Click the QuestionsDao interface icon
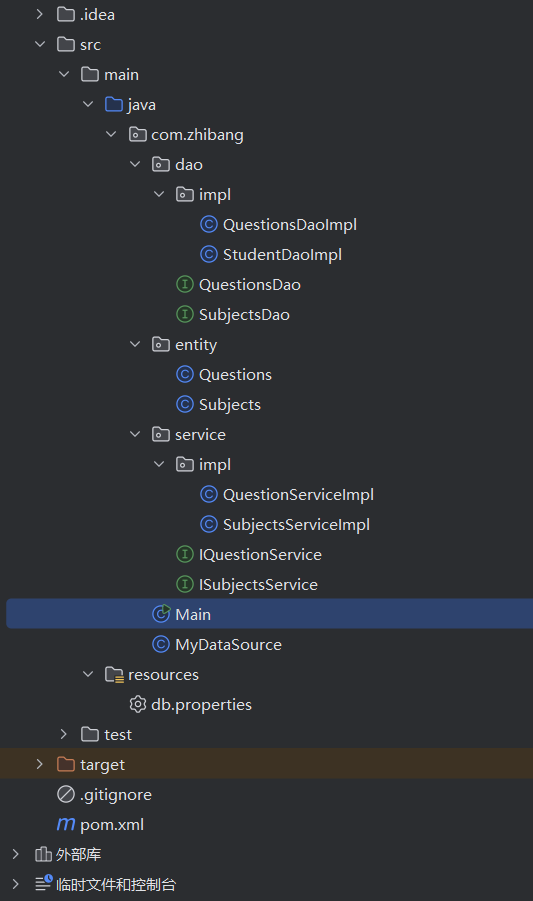 point(184,284)
